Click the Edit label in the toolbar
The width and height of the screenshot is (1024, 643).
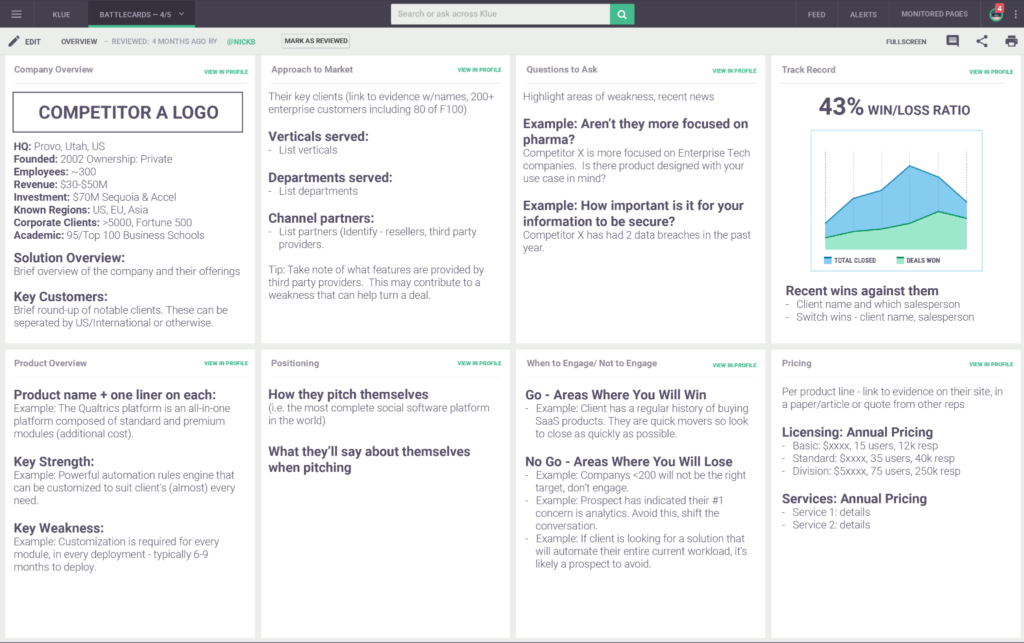point(33,42)
